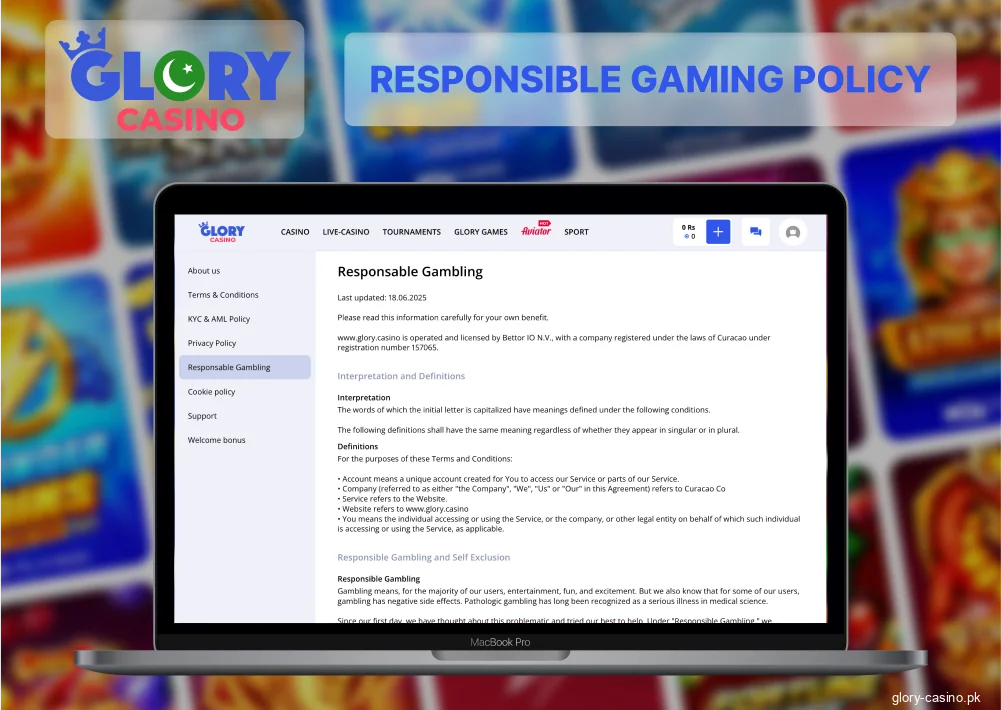This screenshot has height=710, width=1001.
Task: Click the bold Interpretation subheading
Action: pyautogui.click(x=364, y=397)
